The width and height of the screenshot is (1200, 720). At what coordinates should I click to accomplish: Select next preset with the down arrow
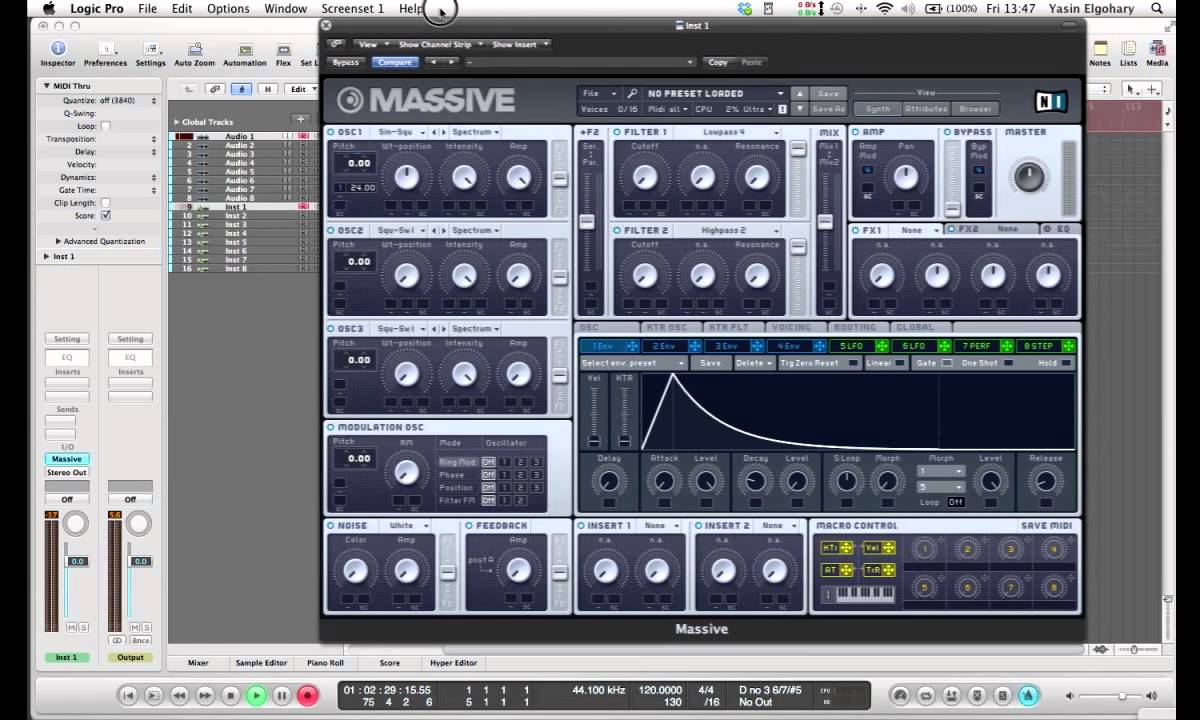798,109
